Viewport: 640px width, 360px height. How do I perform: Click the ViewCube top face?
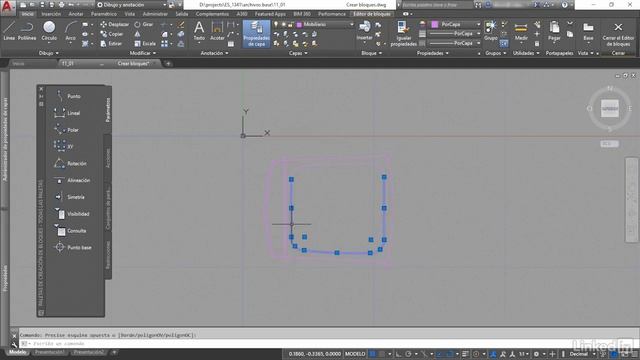[x=609, y=109]
